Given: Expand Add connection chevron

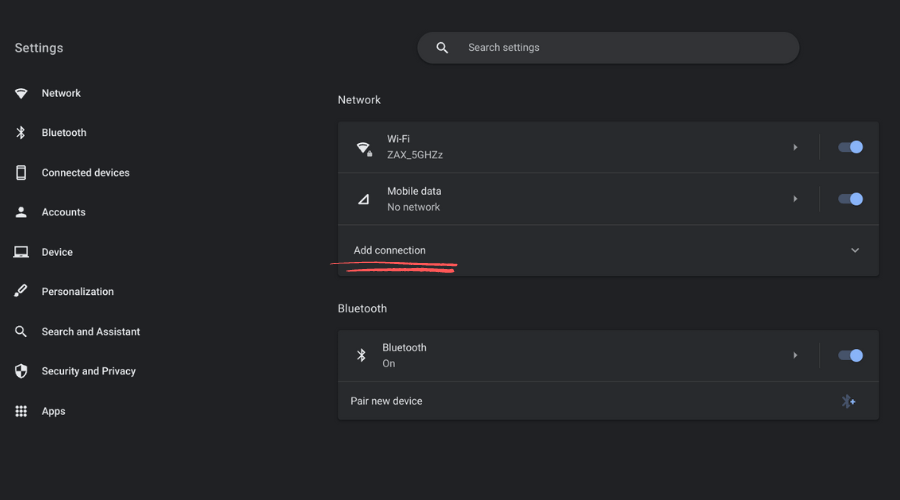Looking at the screenshot, I should [855, 250].
